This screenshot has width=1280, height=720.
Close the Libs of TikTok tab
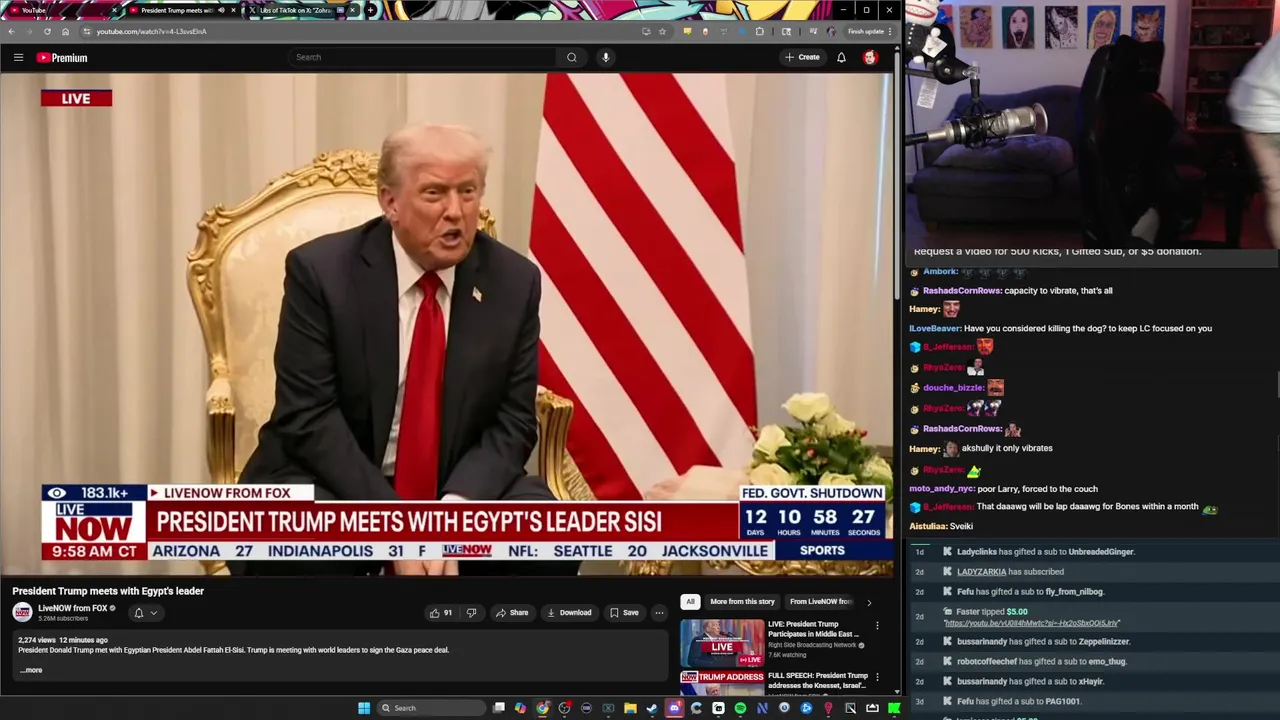coord(352,10)
